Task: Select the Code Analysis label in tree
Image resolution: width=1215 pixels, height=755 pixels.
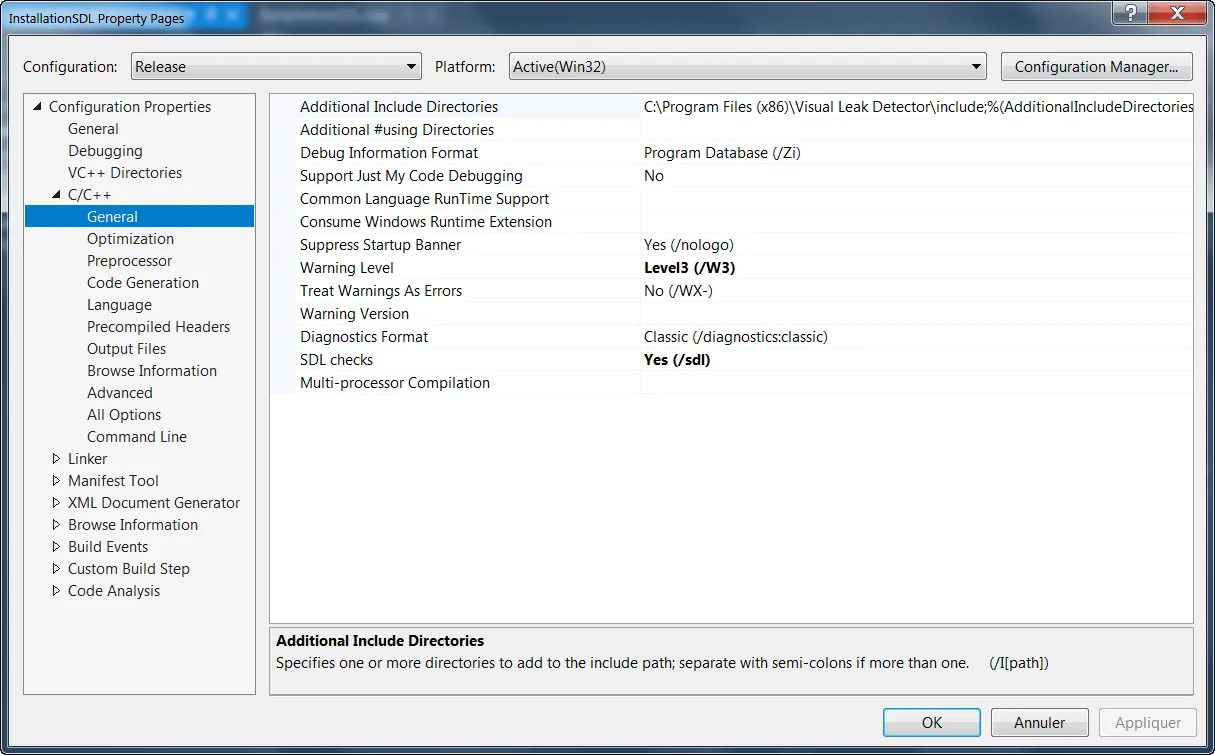Action: (x=114, y=591)
